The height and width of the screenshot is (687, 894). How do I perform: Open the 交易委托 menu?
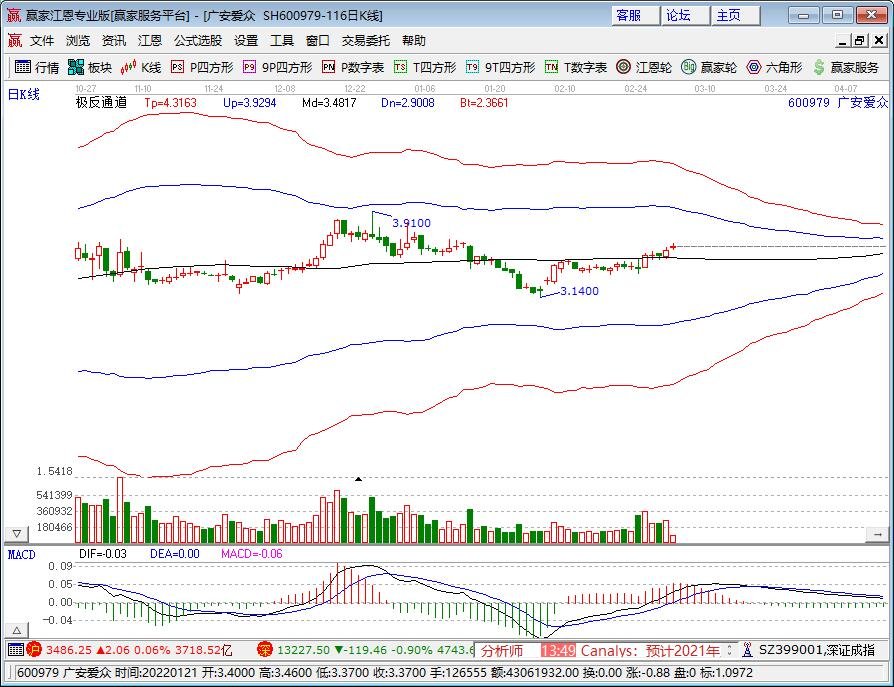tap(365, 40)
